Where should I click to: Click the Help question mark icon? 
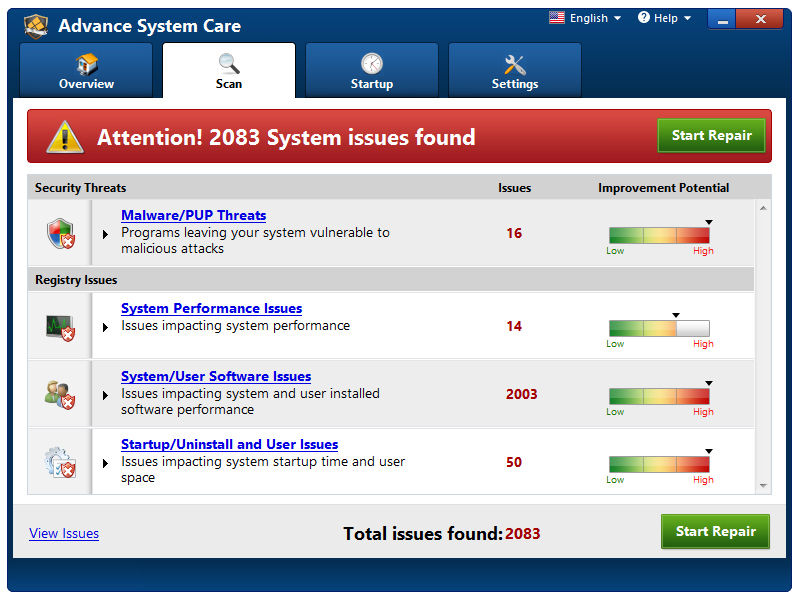pyautogui.click(x=644, y=18)
